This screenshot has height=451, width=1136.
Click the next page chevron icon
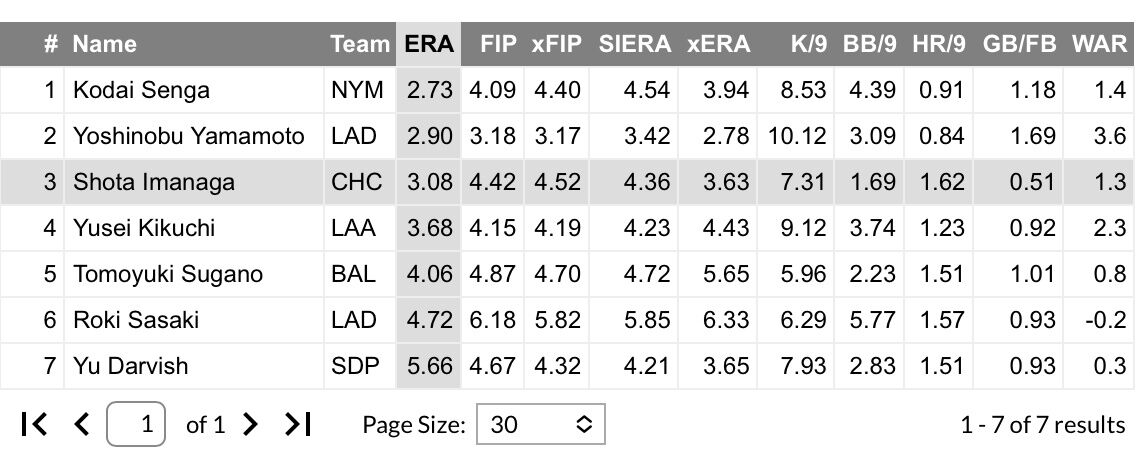tap(250, 424)
